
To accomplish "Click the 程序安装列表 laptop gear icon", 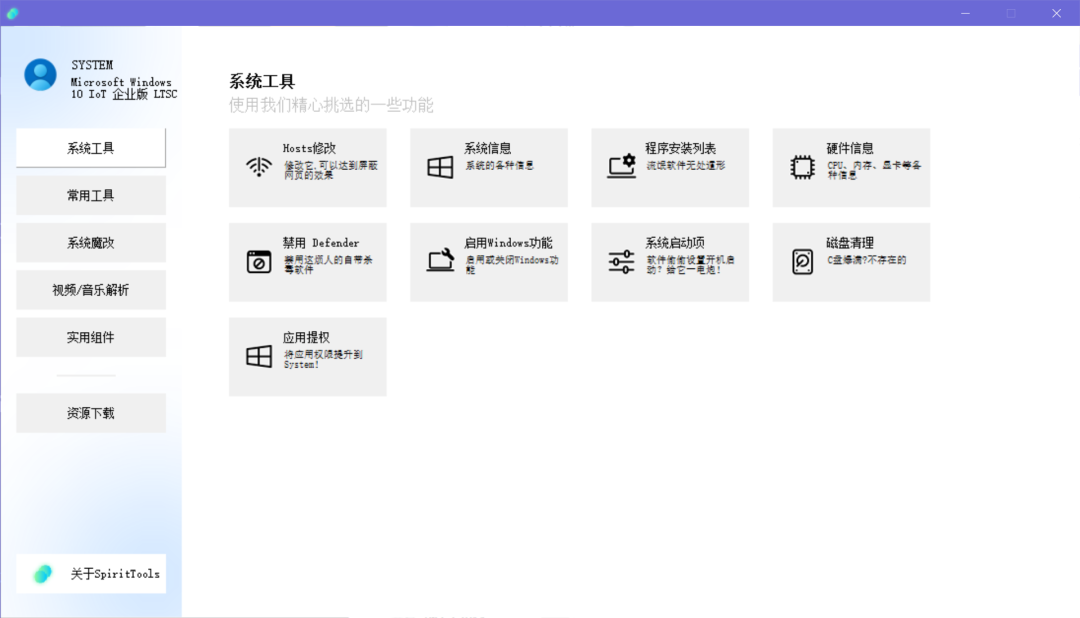I will [621, 167].
